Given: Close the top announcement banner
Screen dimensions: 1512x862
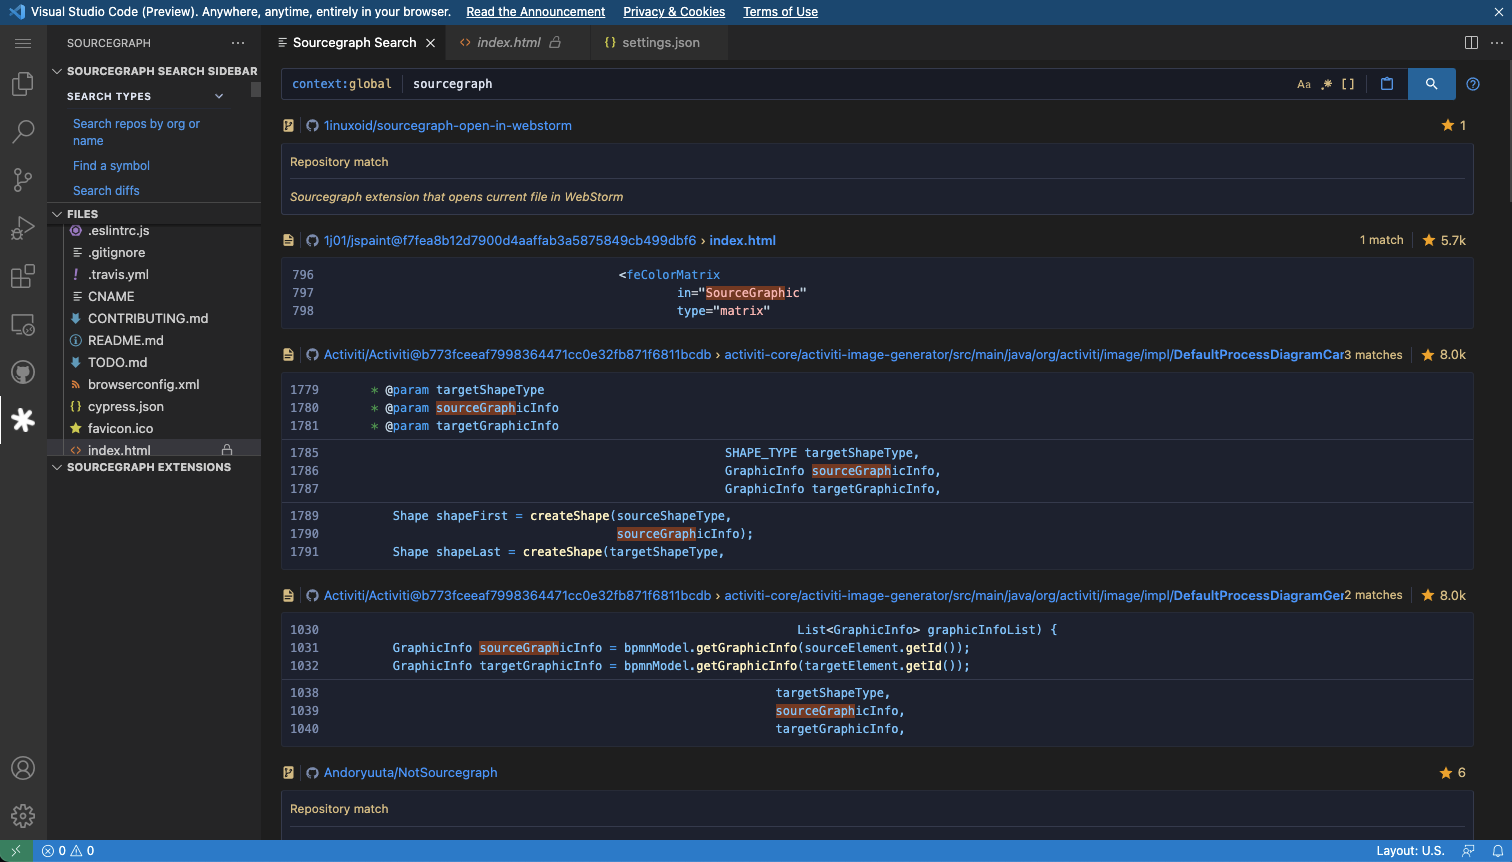Looking at the screenshot, I should click(1497, 12).
